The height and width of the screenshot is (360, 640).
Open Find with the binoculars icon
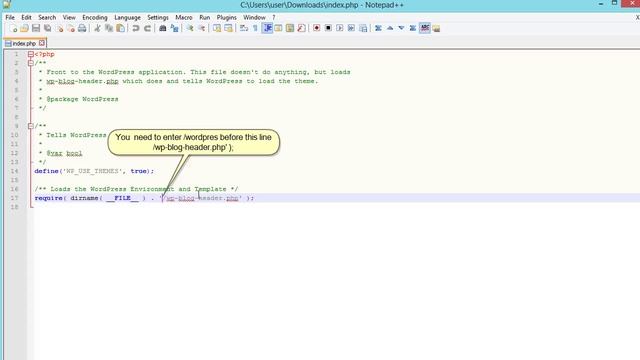tap(162, 28)
